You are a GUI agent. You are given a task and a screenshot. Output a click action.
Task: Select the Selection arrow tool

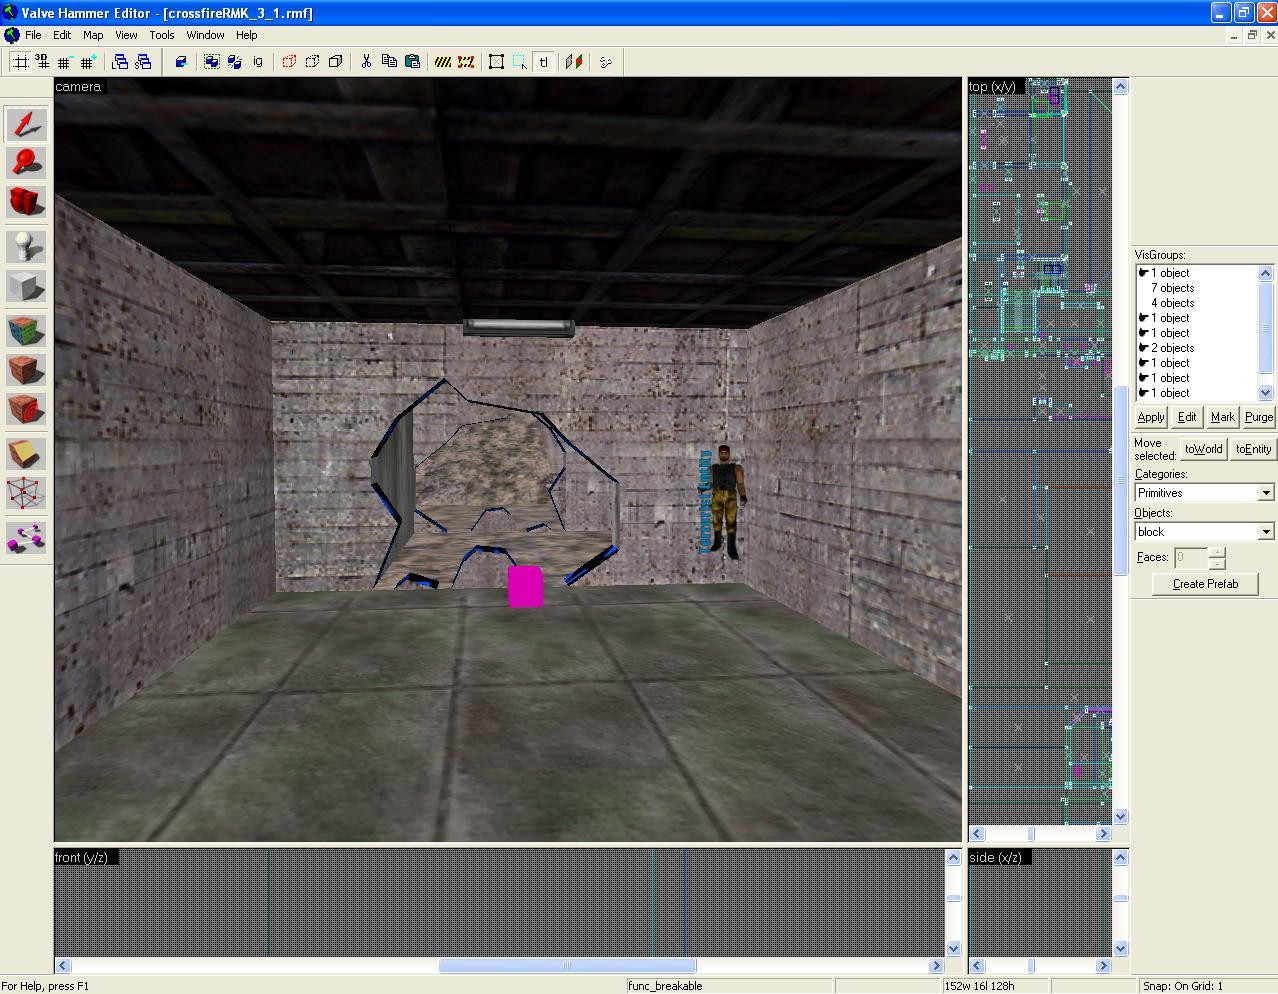[x=26, y=125]
